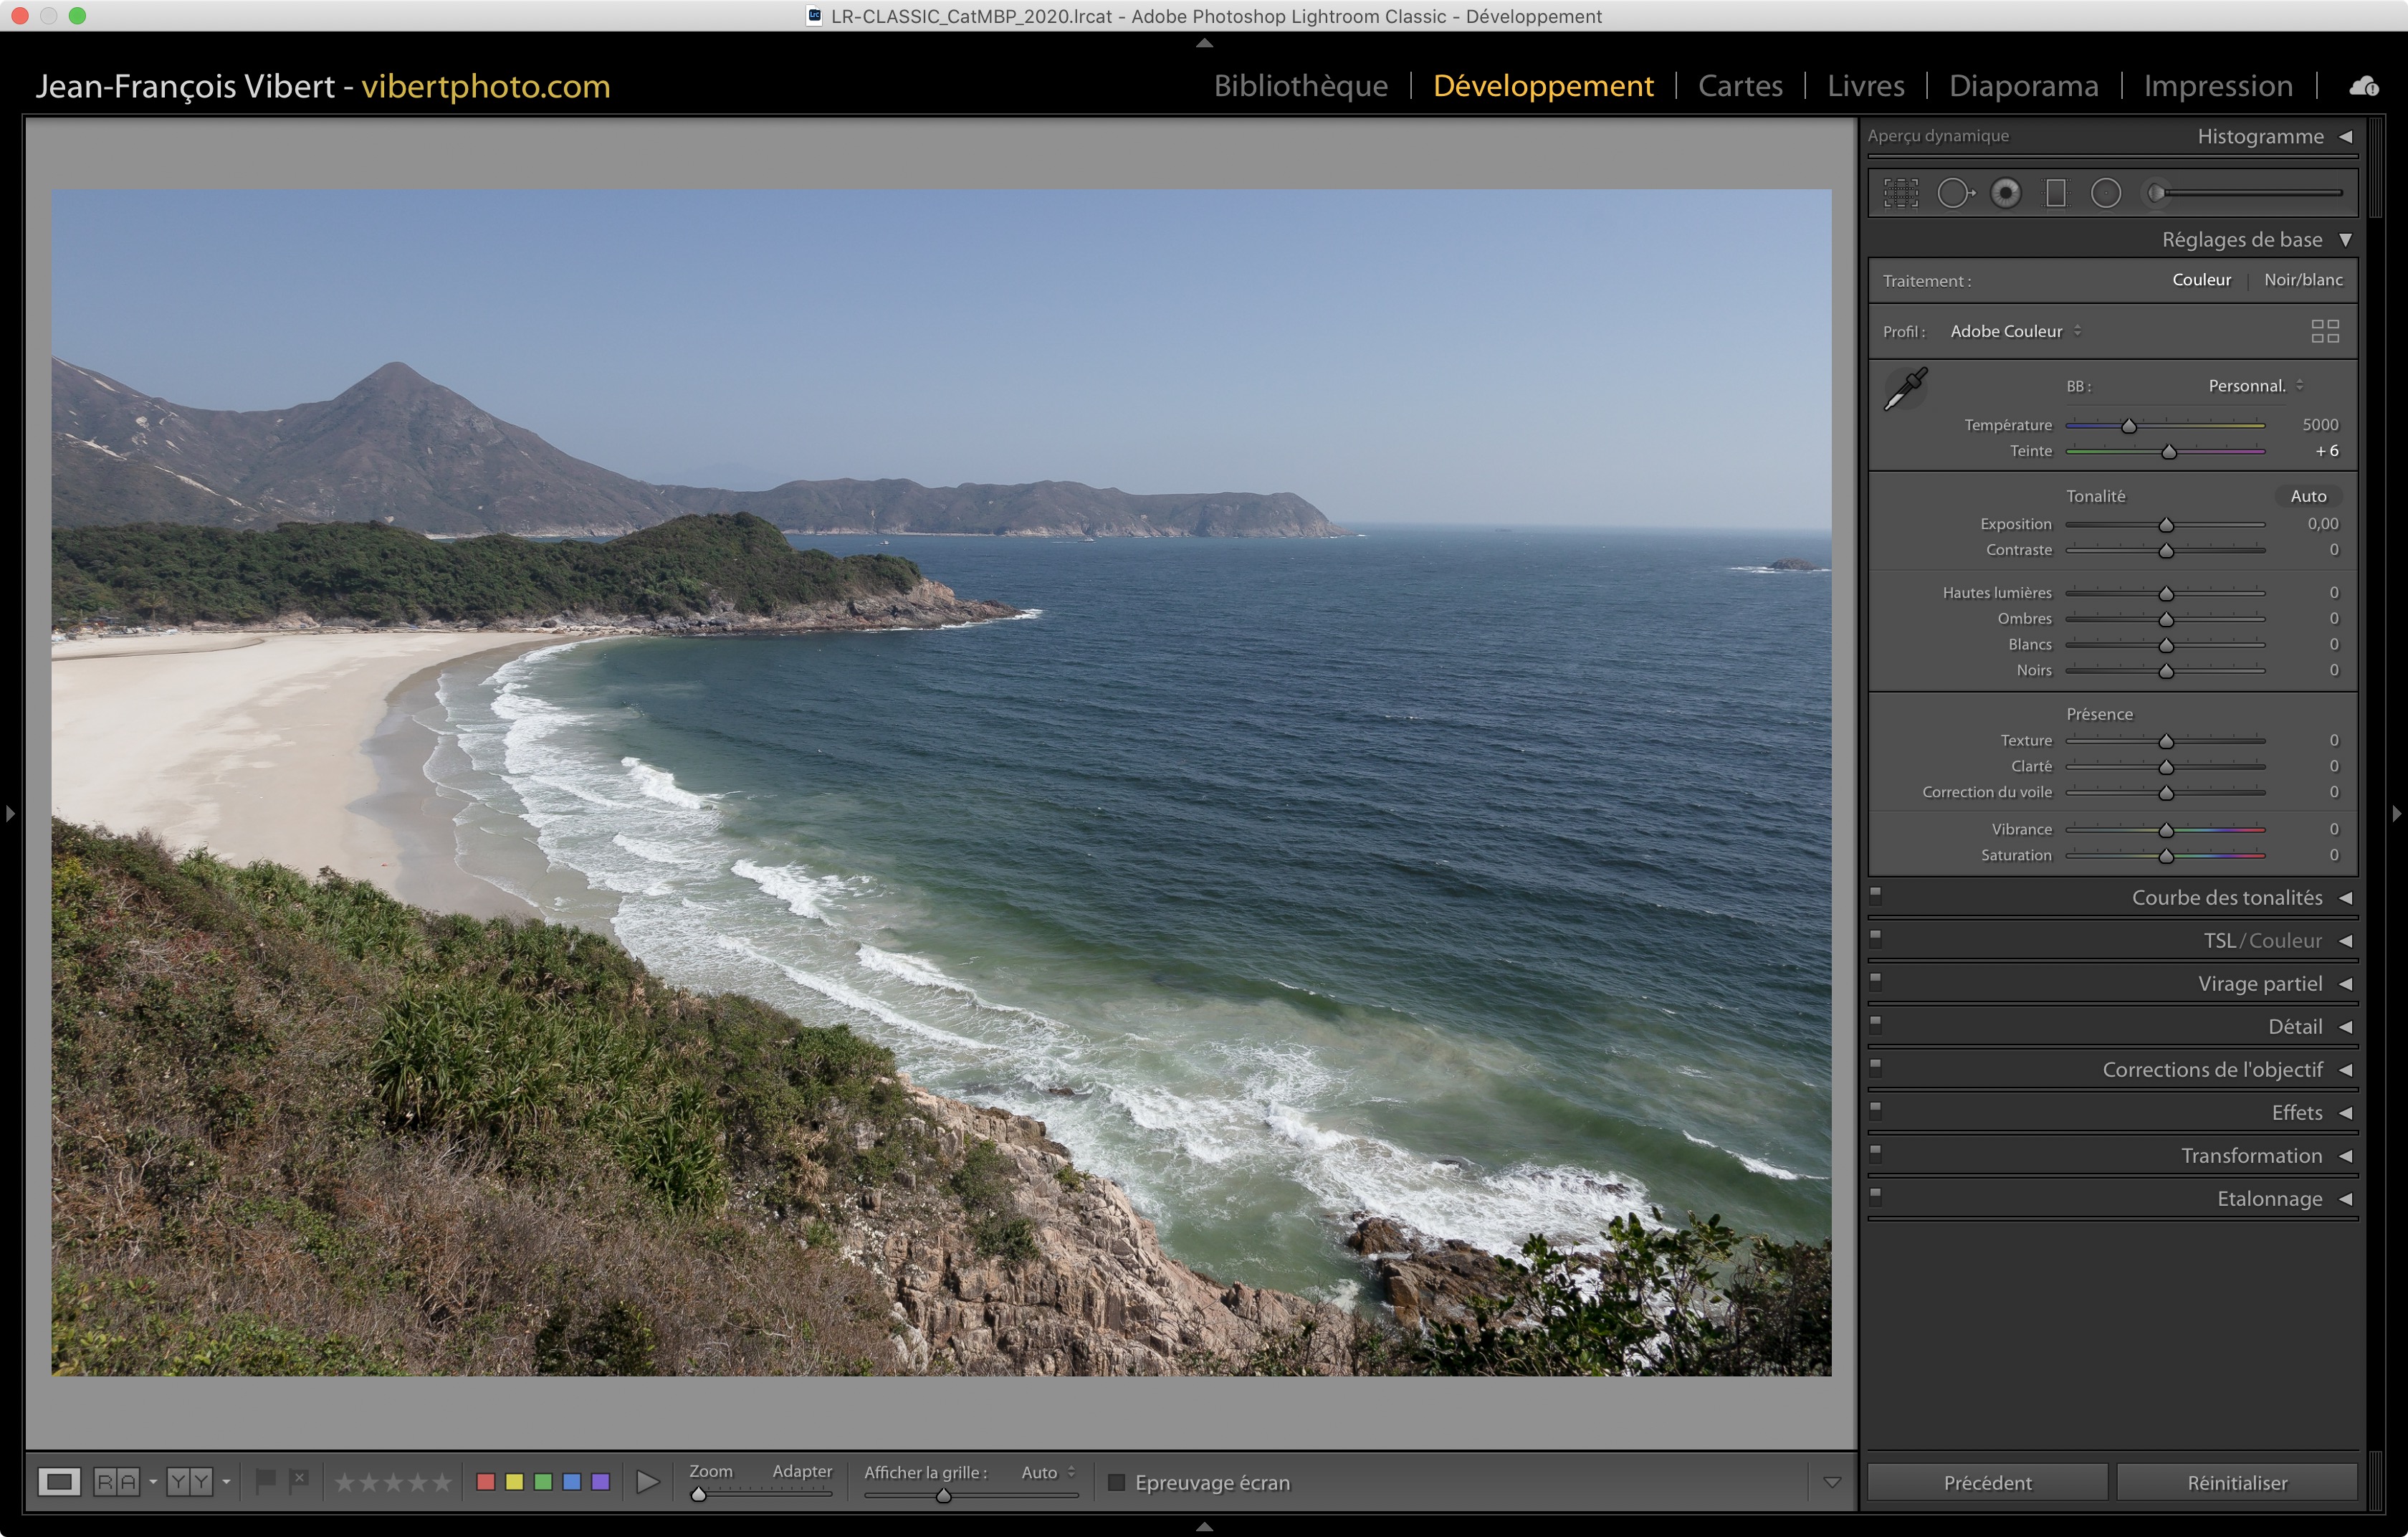
Task: Open the profile browser grid icon
Action: [x=2325, y=331]
